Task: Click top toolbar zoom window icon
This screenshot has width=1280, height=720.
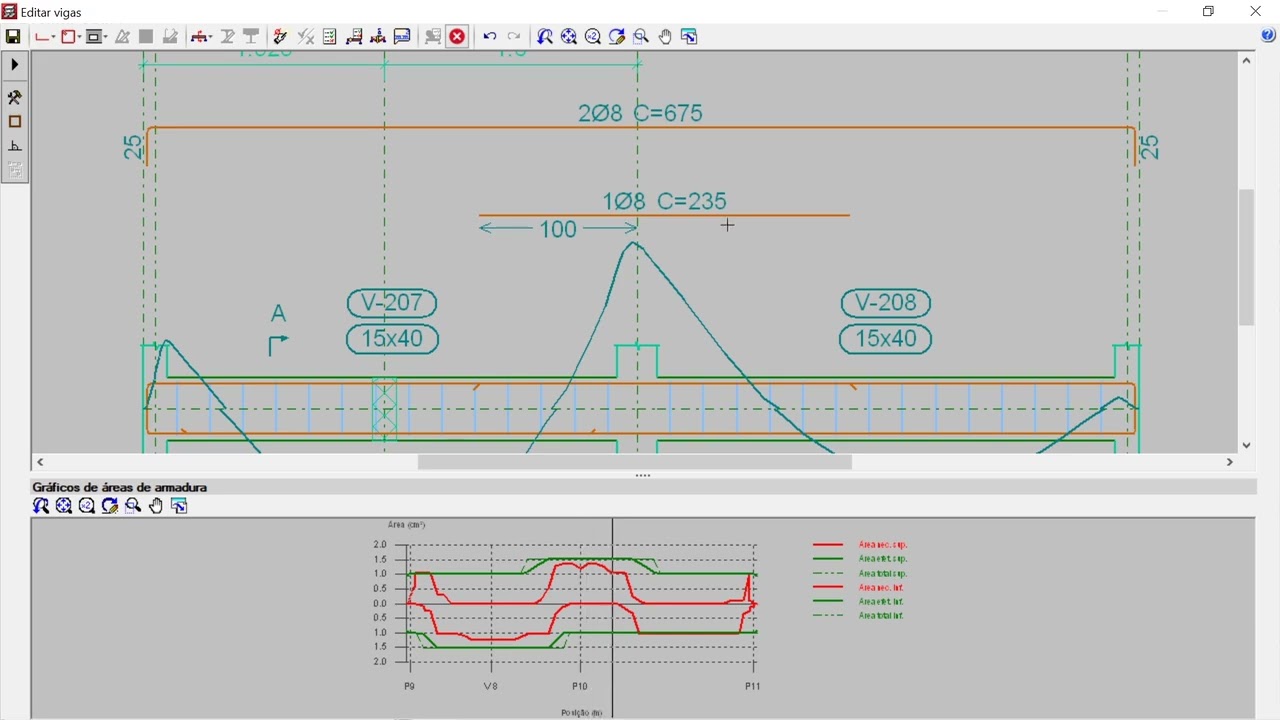Action: [641, 37]
